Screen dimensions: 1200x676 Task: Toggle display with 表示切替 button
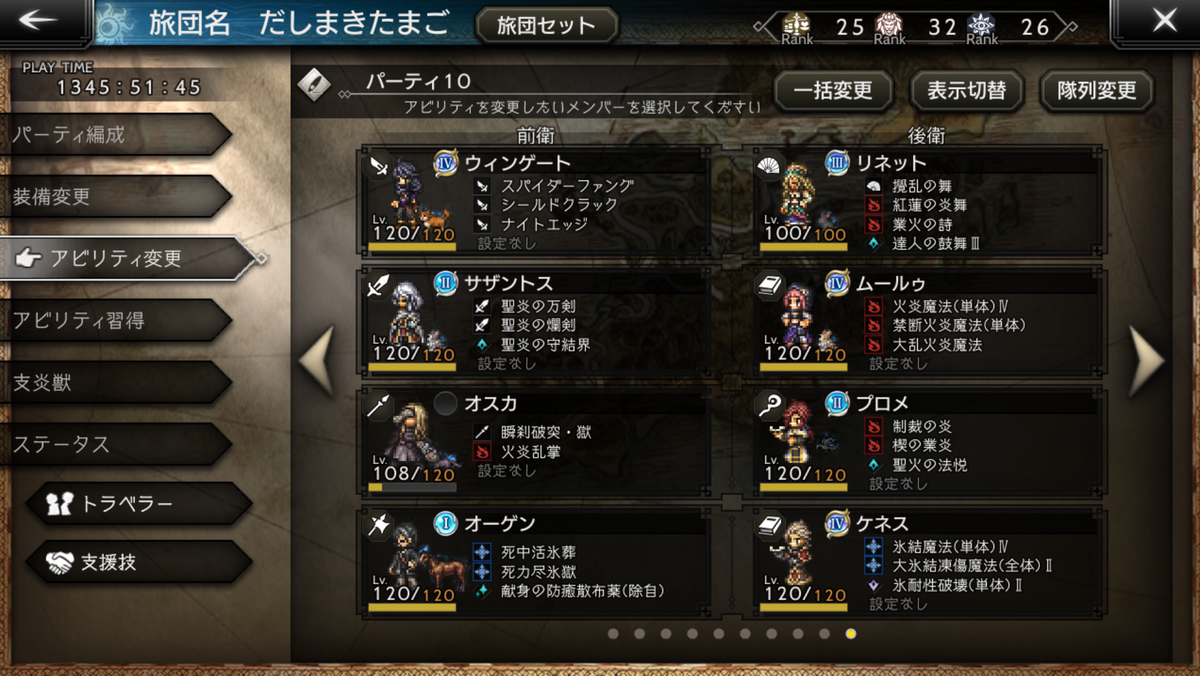pos(966,91)
